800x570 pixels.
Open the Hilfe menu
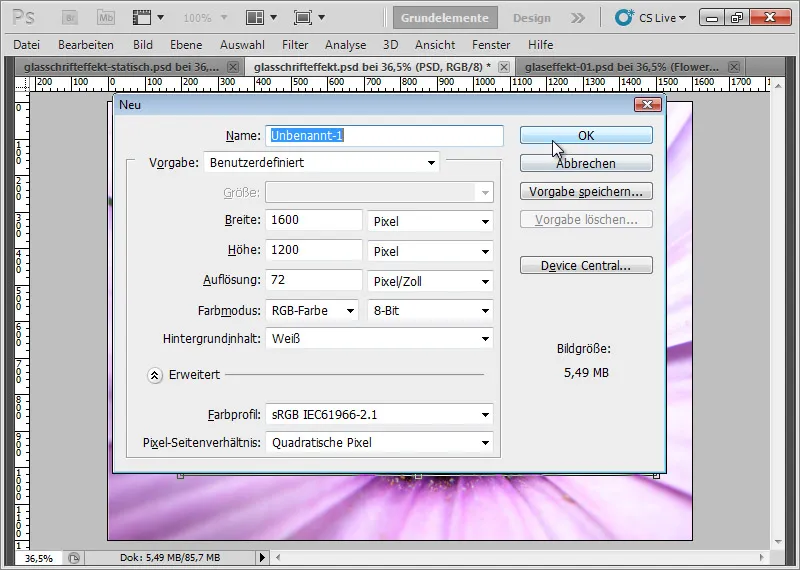540,45
